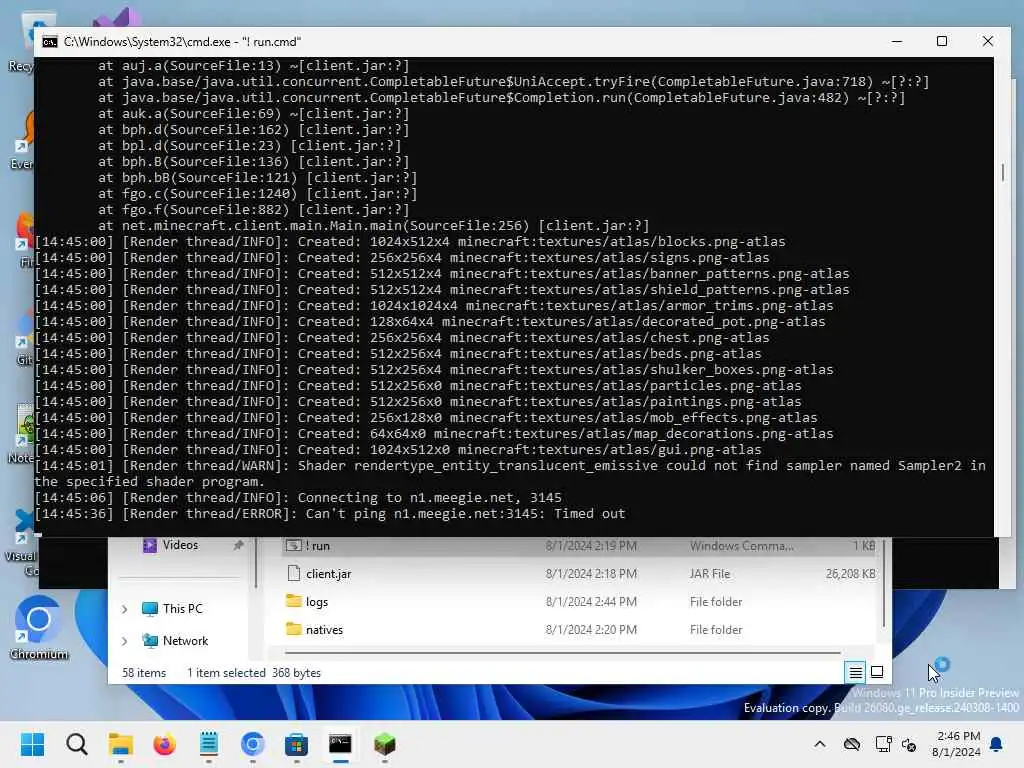Click Explorer's horizontal scrollbar
Screen dimensions: 1024x768
(563, 652)
